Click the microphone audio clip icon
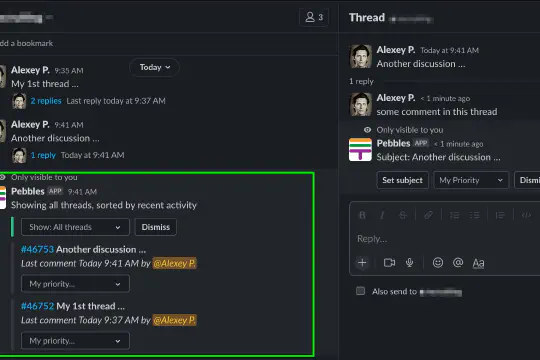Viewport: 540px width, 360px height. point(409,263)
